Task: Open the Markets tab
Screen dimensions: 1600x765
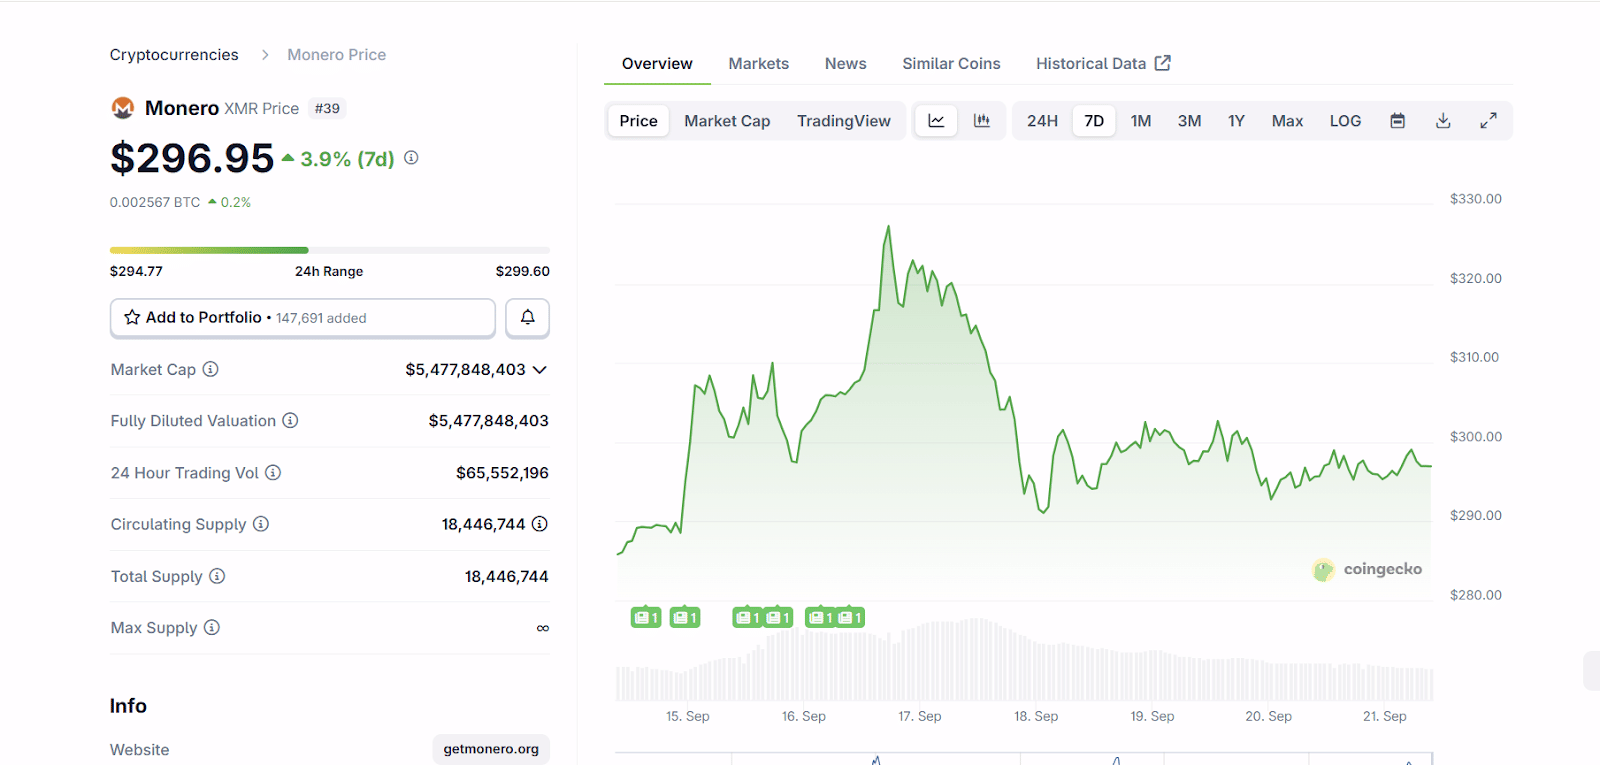Action: (x=758, y=64)
